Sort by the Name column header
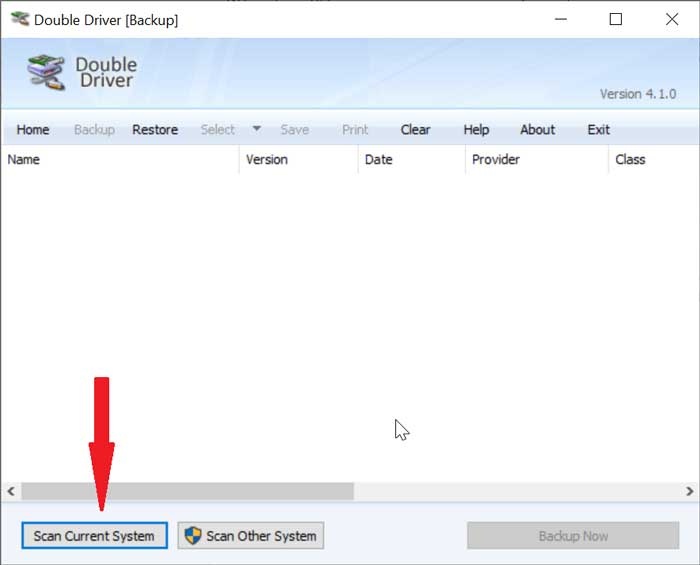This screenshot has width=700, height=565. pyautogui.click(x=120, y=159)
